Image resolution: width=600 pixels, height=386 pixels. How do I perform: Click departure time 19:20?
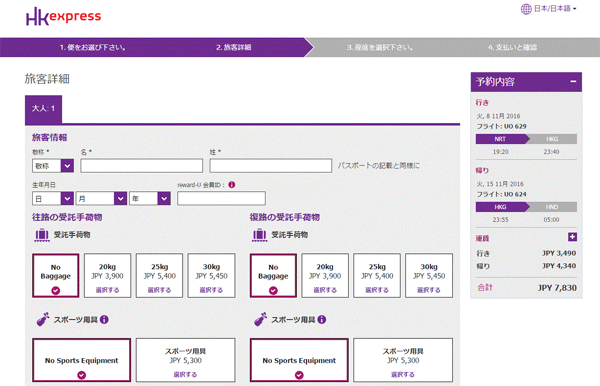tap(501, 152)
